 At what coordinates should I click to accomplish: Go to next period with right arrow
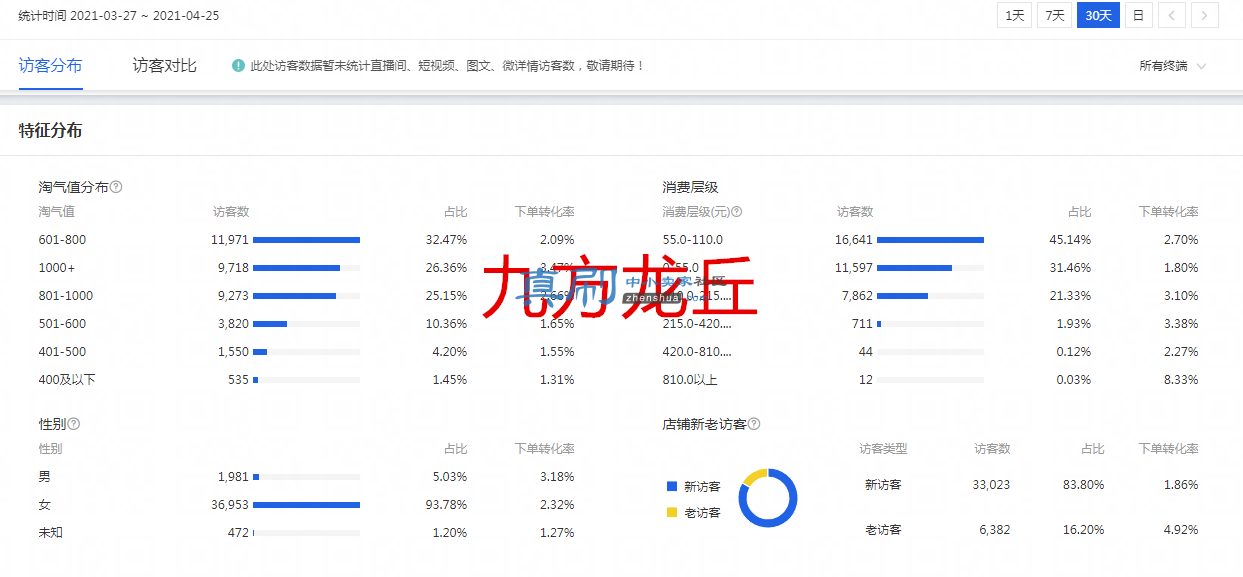[1204, 15]
